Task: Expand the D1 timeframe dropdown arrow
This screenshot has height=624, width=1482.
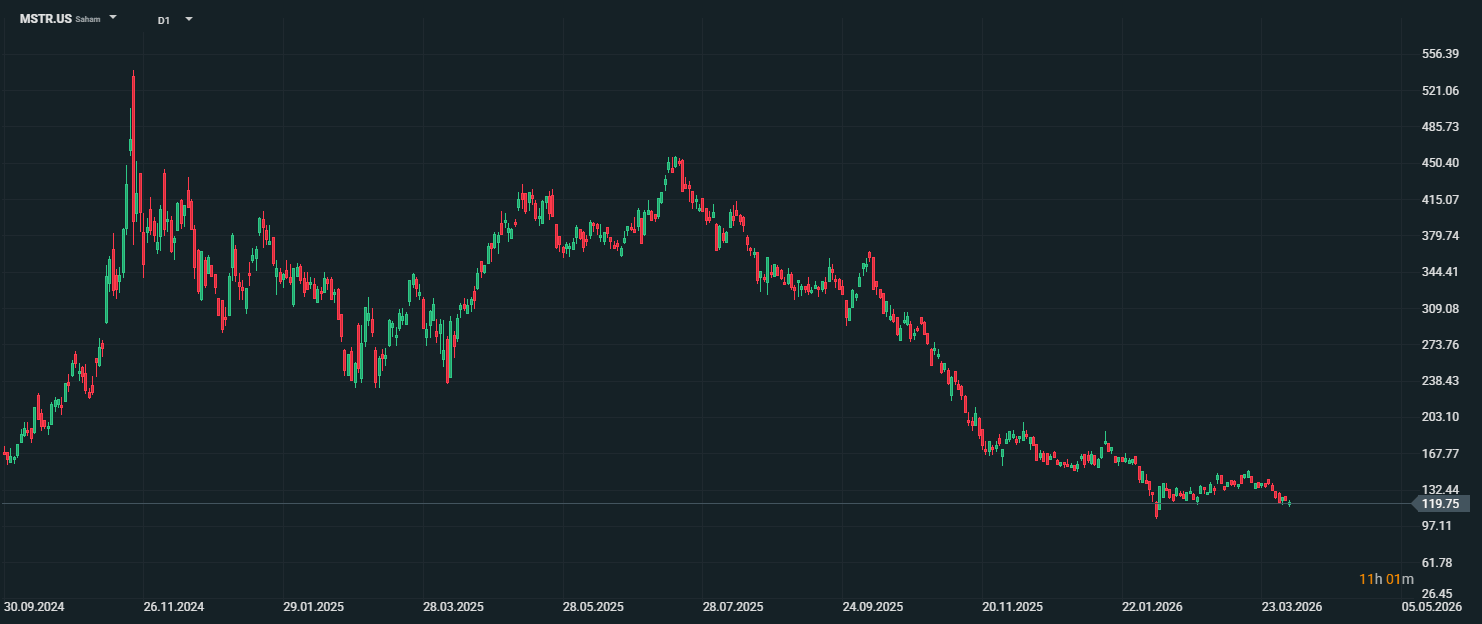Action: [189, 19]
